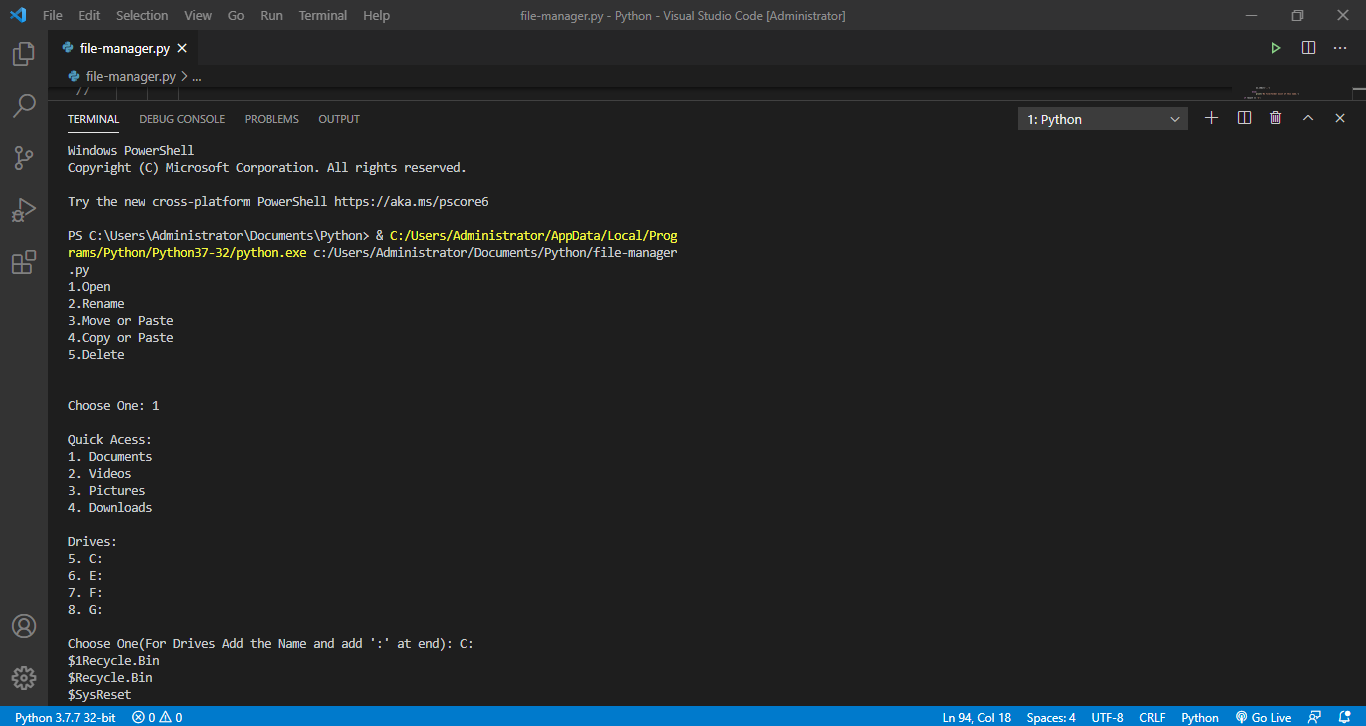Viewport: 1366px width, 726px height.
Task: Kill the terminal with the trash icon
Action: point(1275,117)
